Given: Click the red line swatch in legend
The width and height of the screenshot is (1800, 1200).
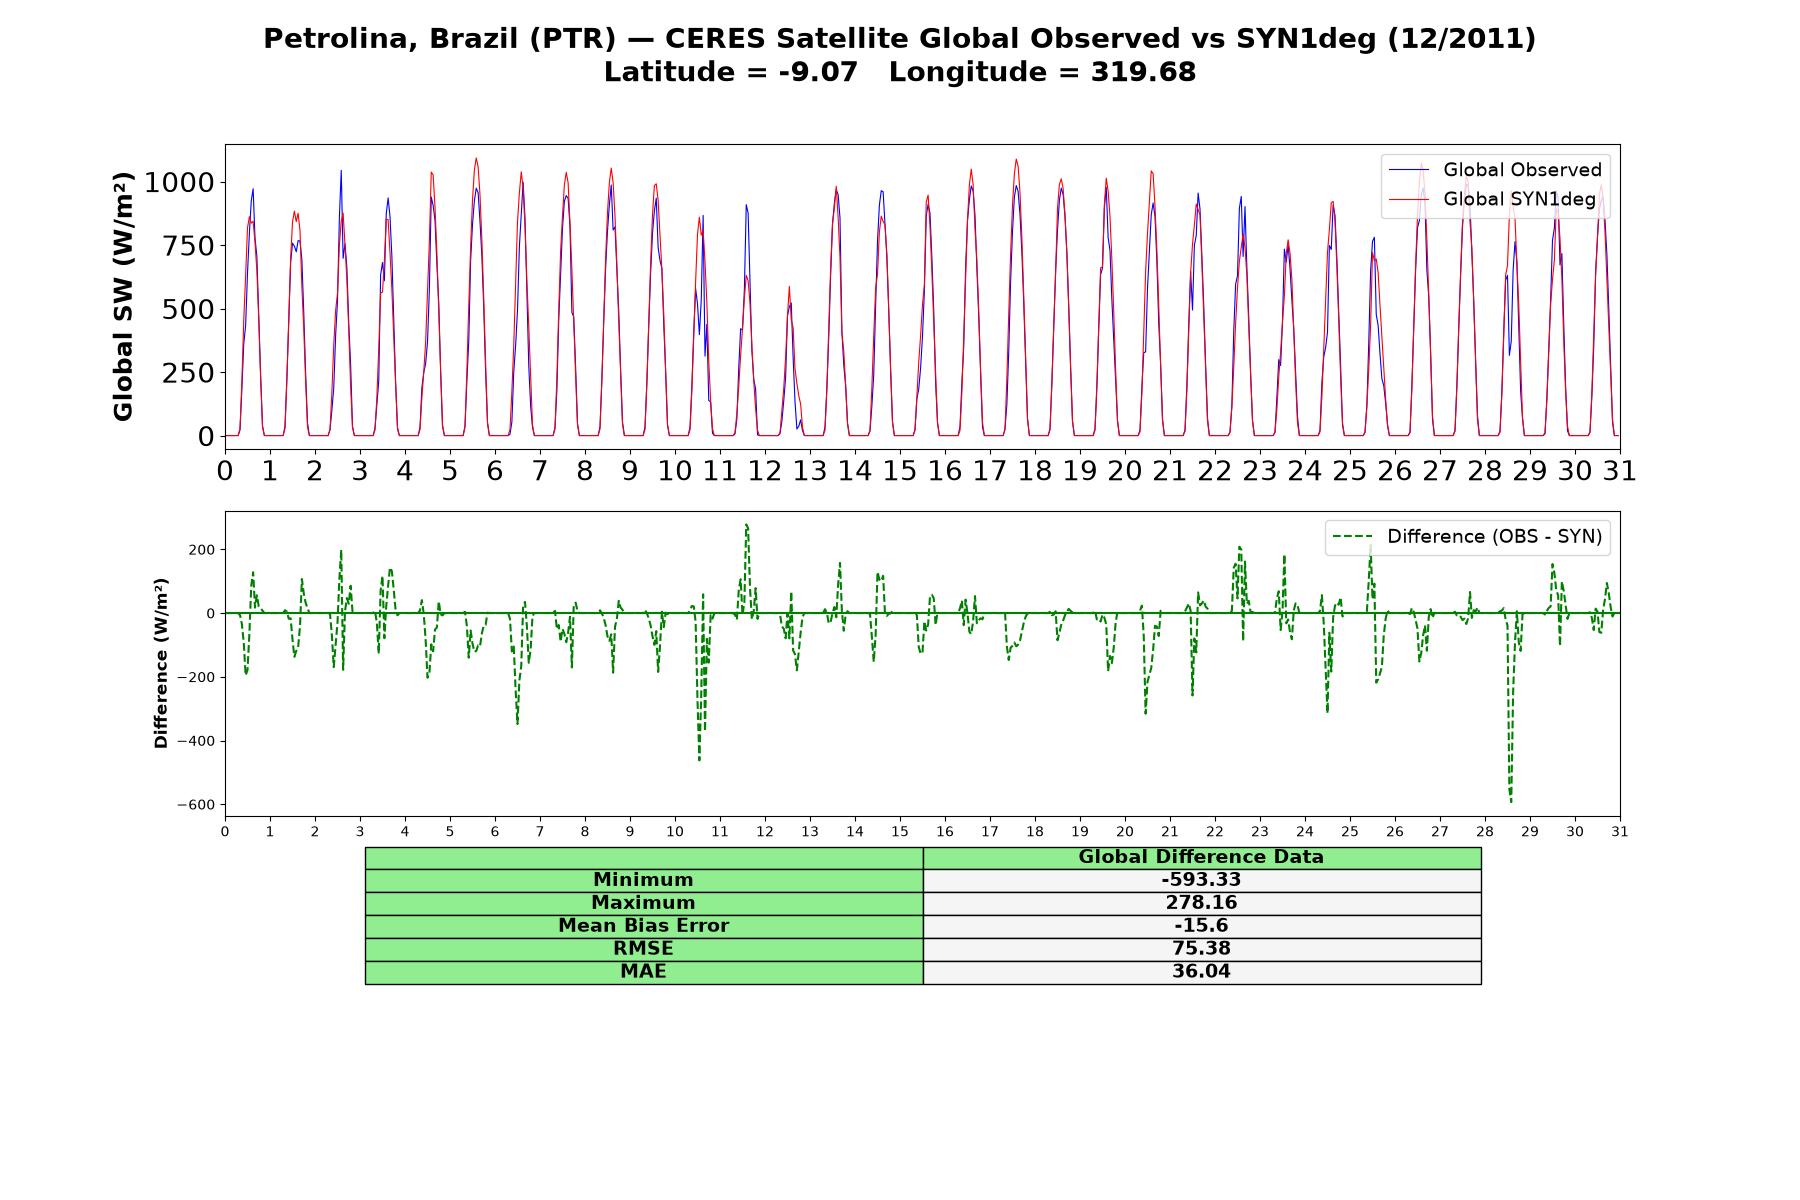Looking at the screenshot, I should (x=1410, y=199).
